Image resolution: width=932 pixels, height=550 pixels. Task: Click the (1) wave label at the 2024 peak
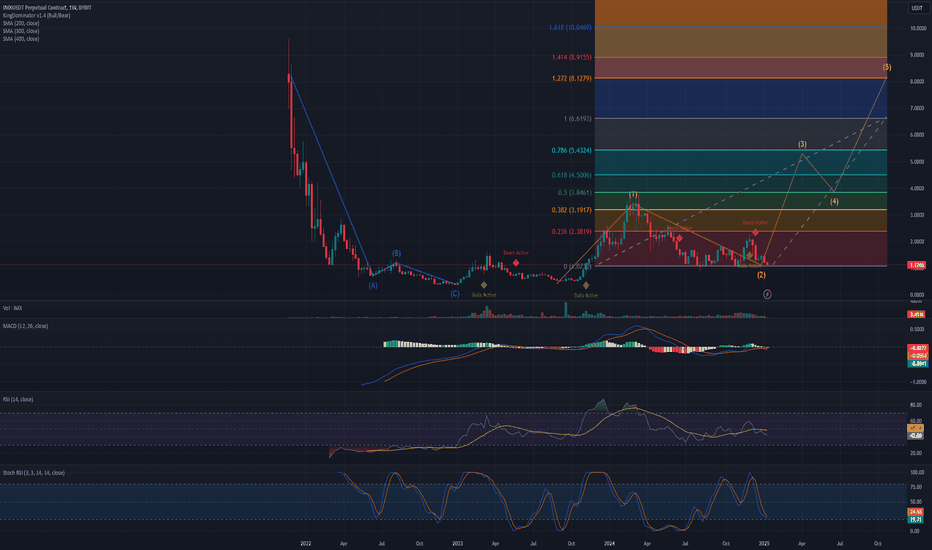pyautogui.click(x=633, y=195)
